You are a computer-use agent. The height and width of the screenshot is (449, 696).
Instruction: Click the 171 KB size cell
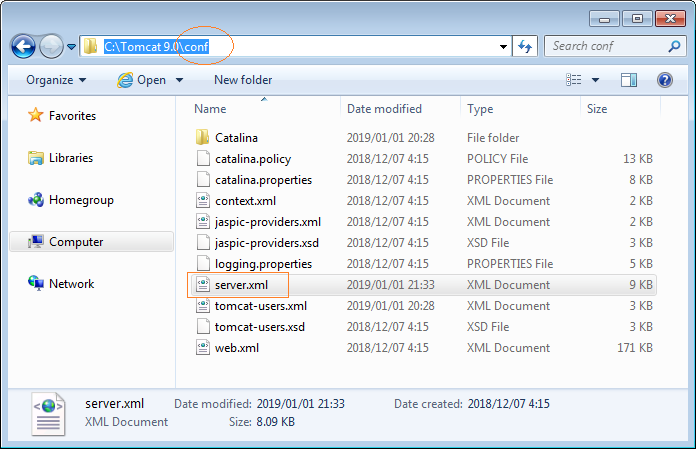click(635, 348)
